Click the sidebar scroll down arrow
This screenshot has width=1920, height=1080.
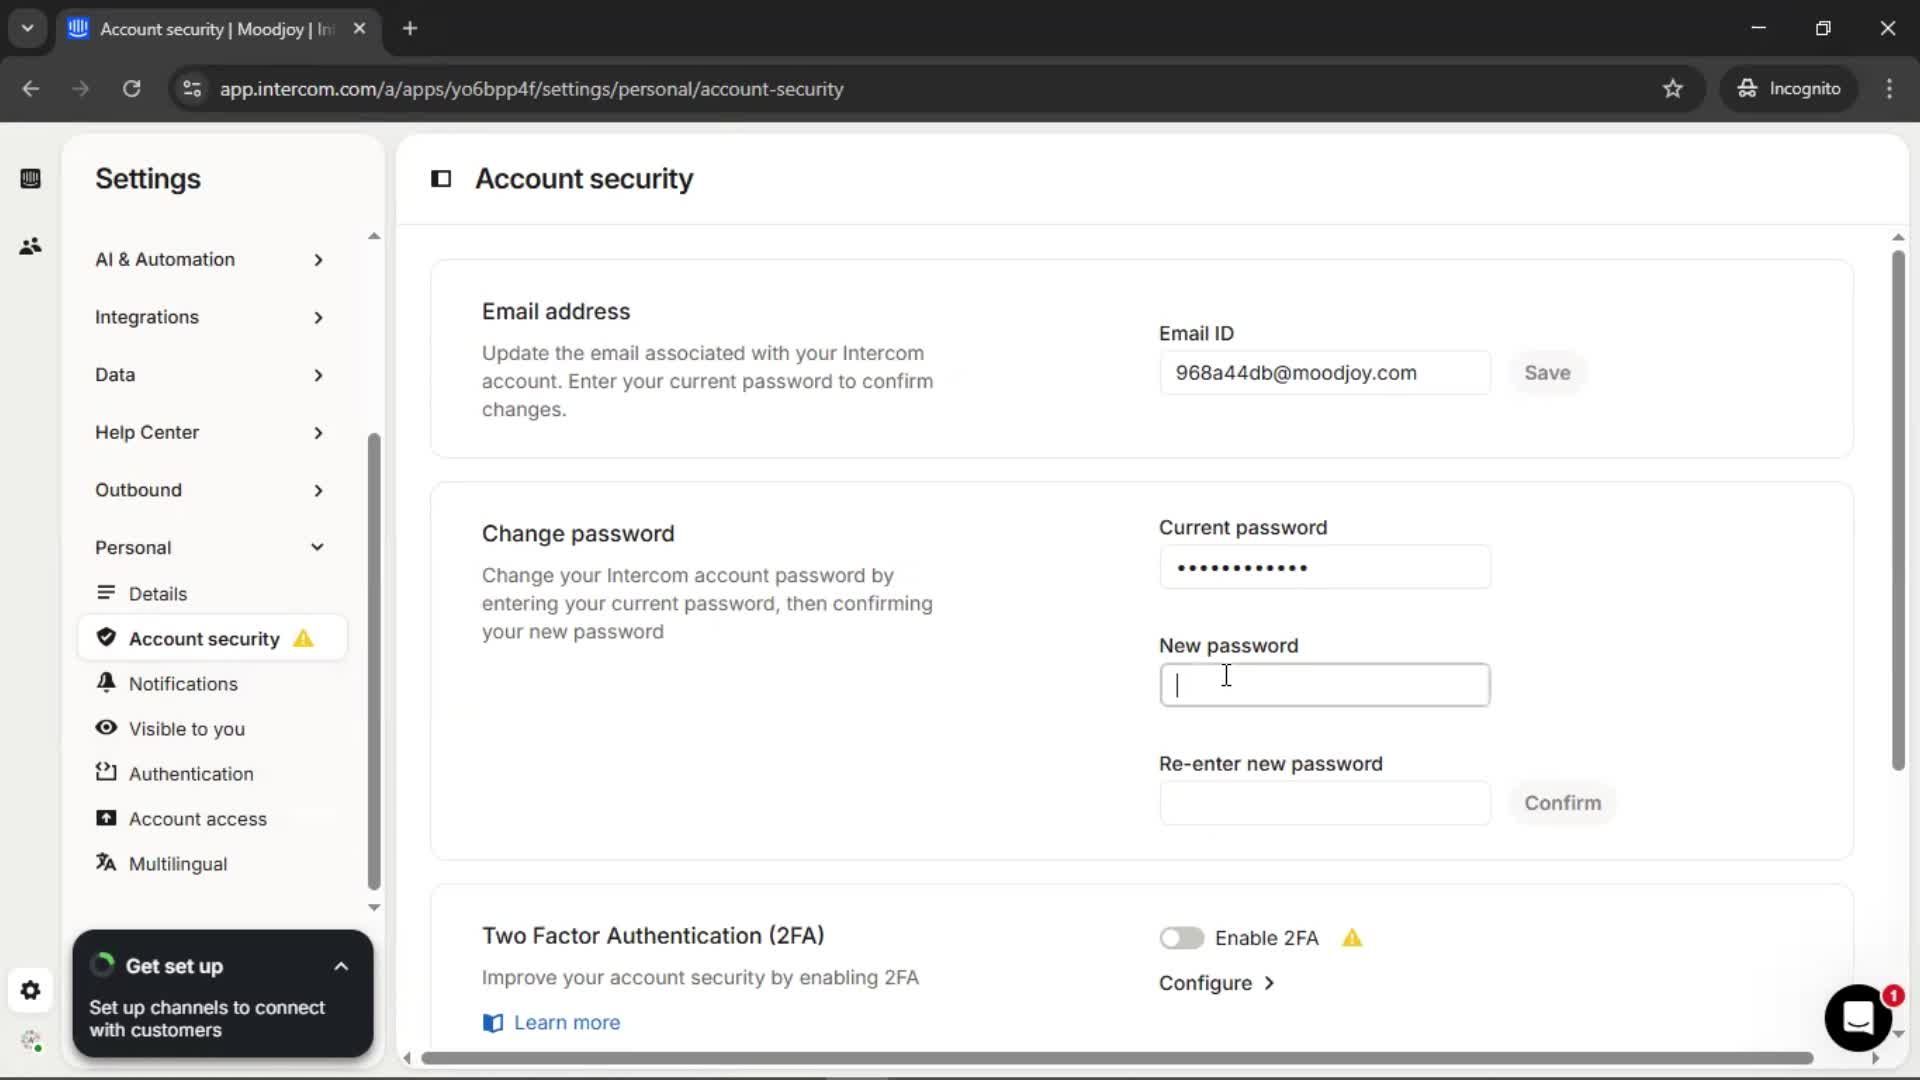[x=374, y=908]
